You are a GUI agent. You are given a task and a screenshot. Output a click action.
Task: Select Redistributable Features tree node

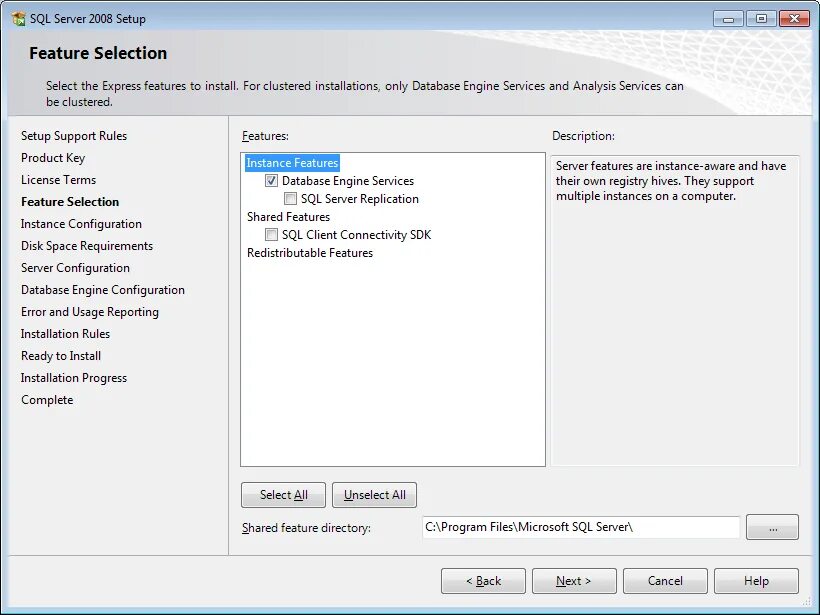click(310, 253)
